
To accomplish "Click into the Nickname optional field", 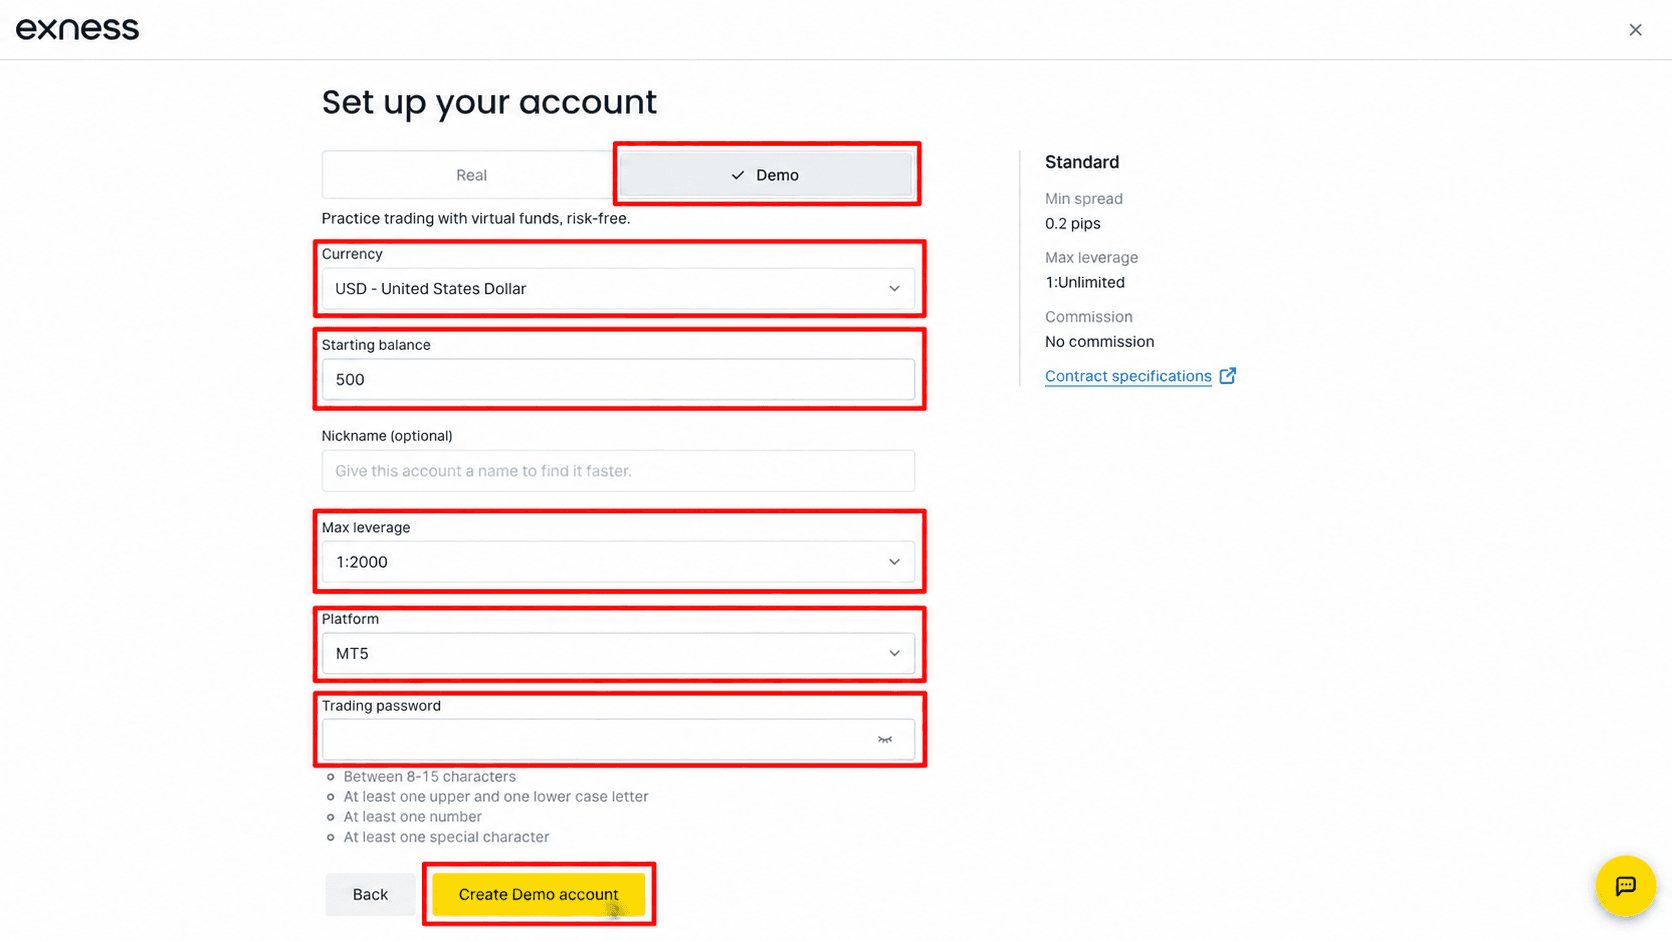I will point(618,471).
